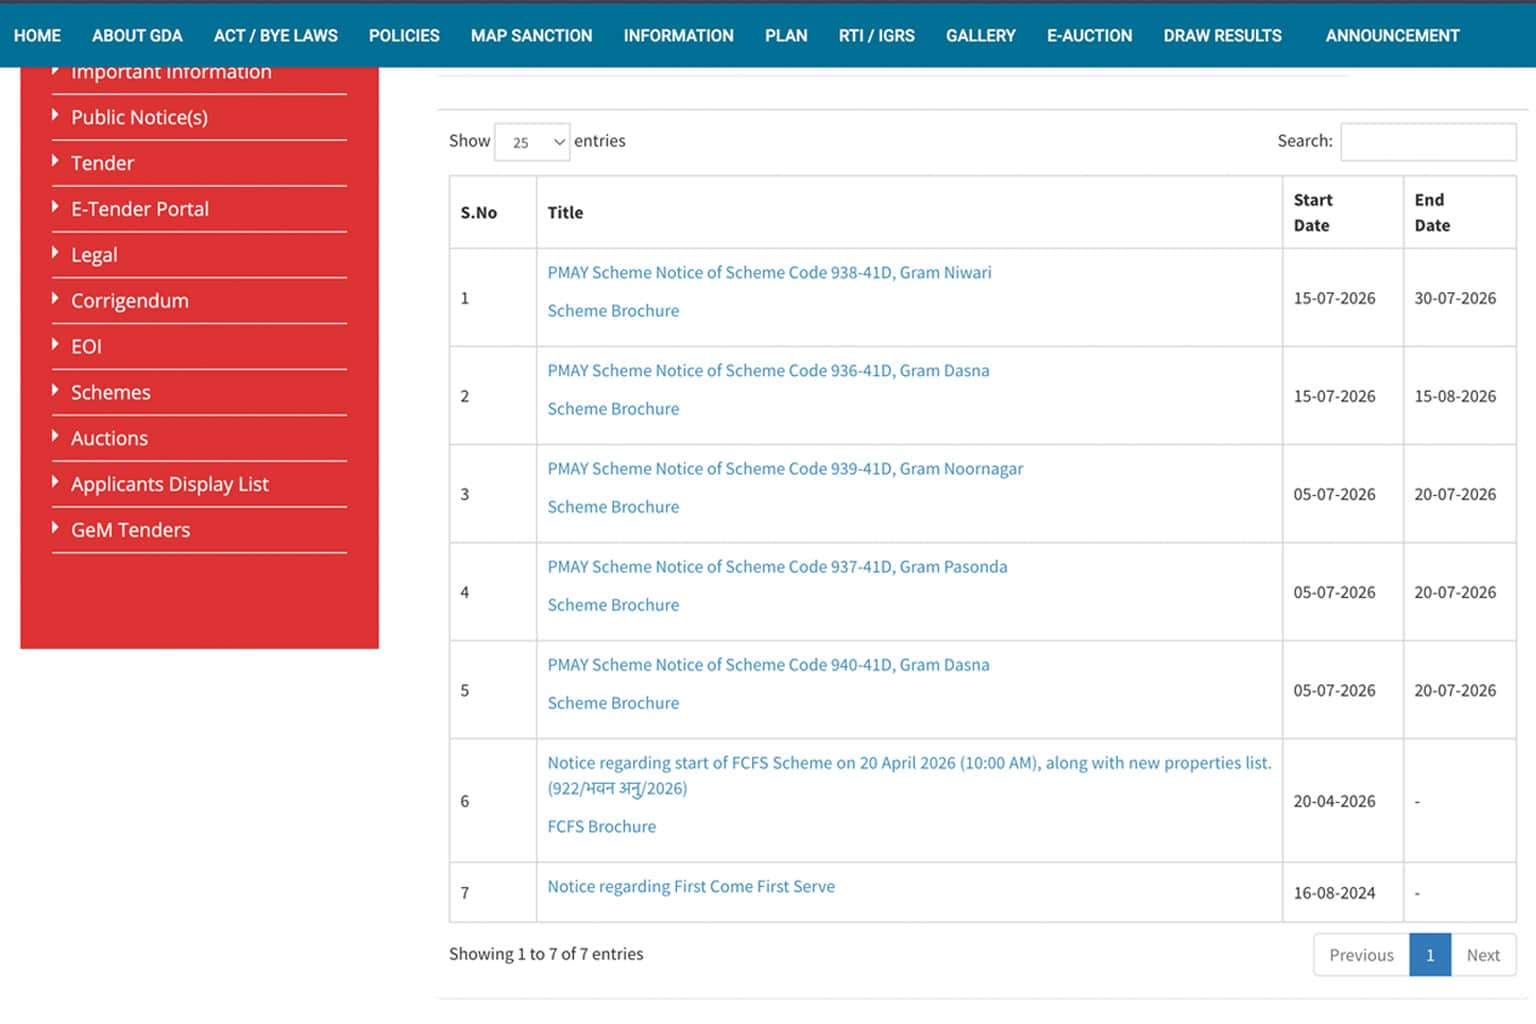The image size is (1536, 1024).
Task: Open the FCFS Brochure link
Action: (601, 827)
